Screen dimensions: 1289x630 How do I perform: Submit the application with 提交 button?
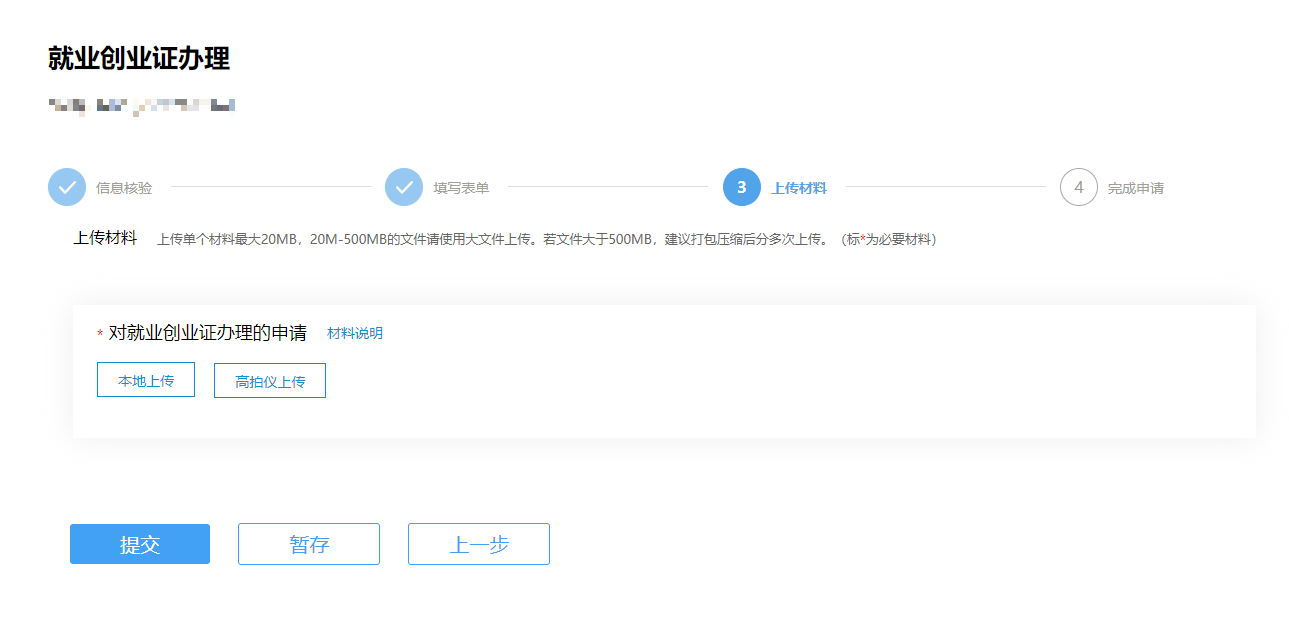[x=140, y=544]
